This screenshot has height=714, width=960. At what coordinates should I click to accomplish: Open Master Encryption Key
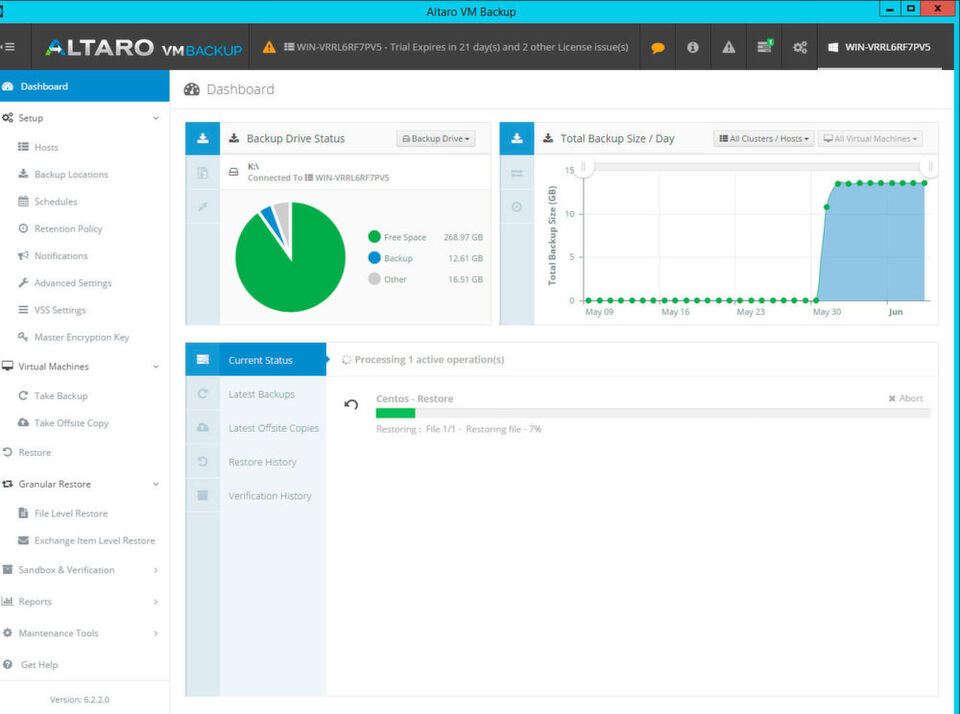(x=81, y=337)
